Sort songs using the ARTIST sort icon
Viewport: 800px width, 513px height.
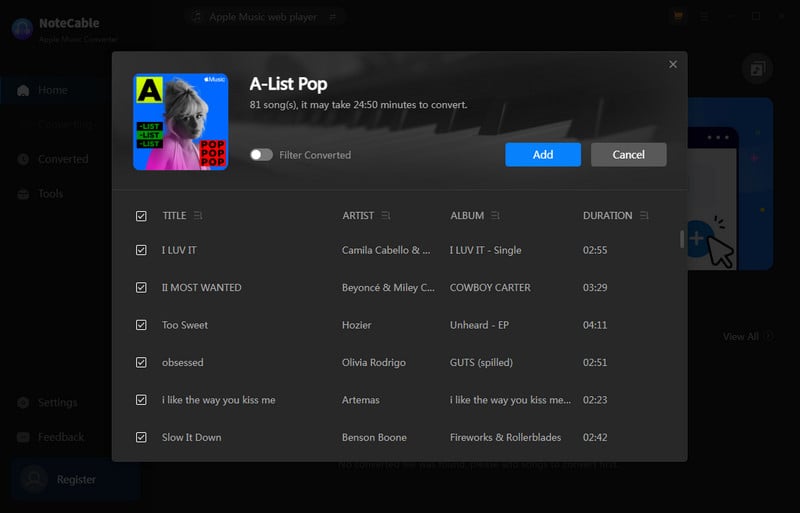click(386, 216)
